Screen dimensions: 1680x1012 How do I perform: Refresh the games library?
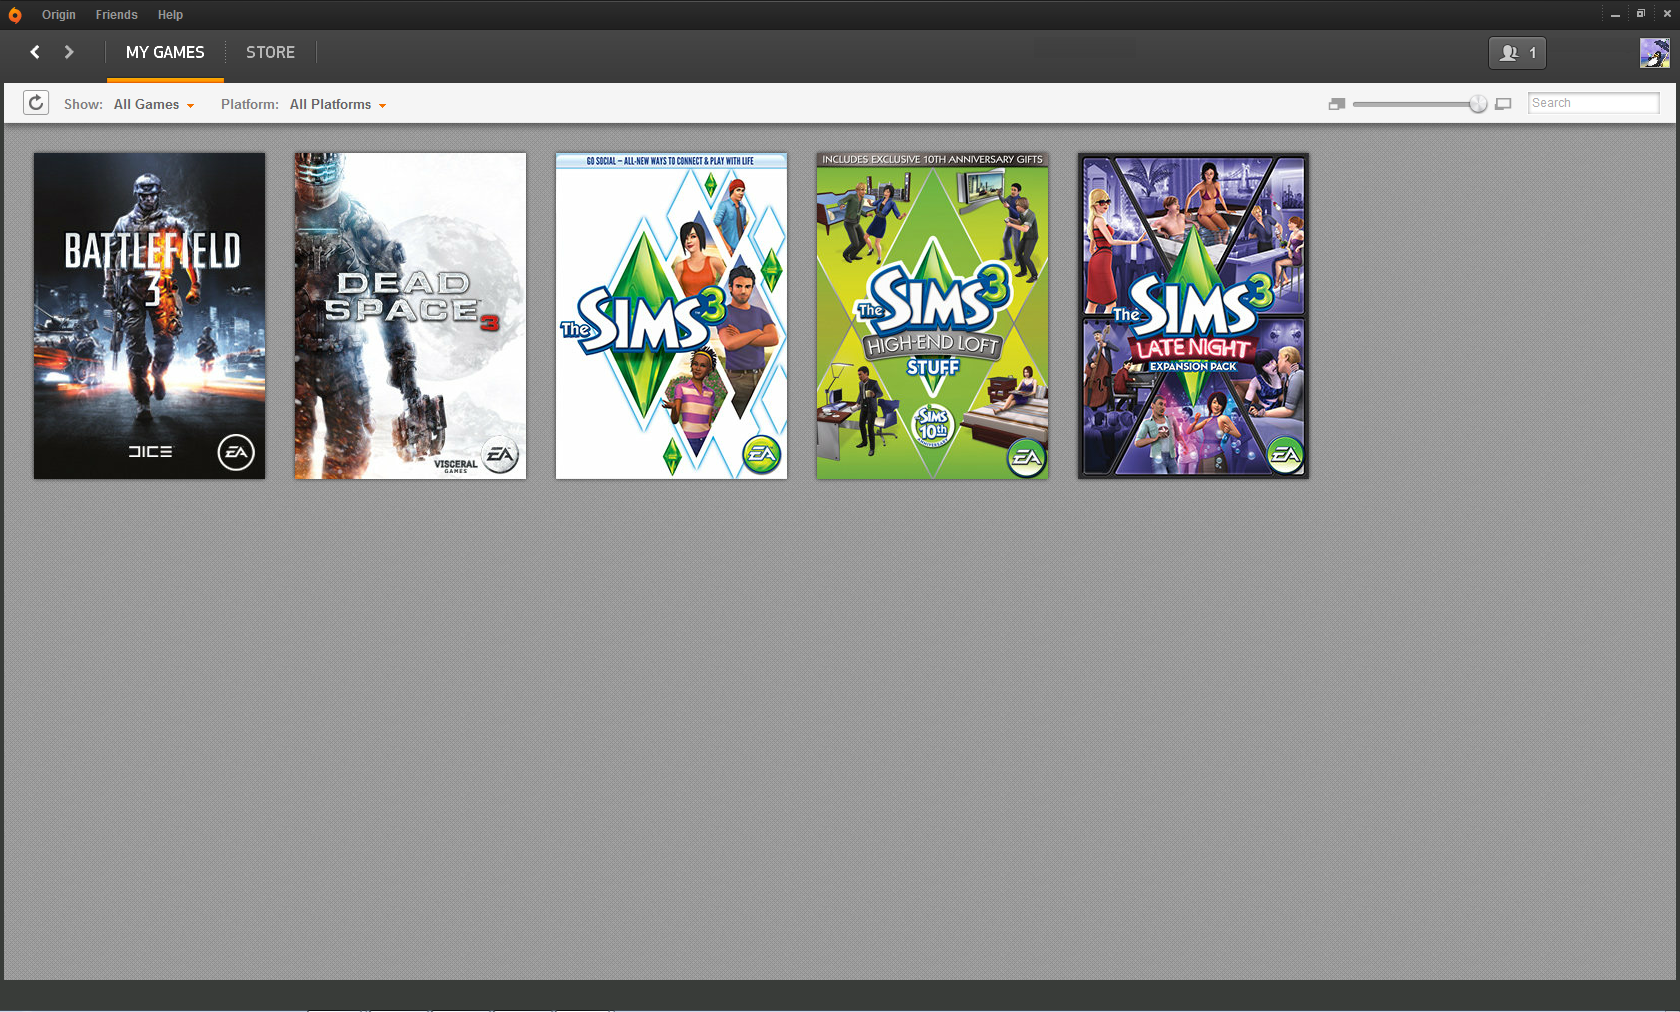(x=36, y=103)
